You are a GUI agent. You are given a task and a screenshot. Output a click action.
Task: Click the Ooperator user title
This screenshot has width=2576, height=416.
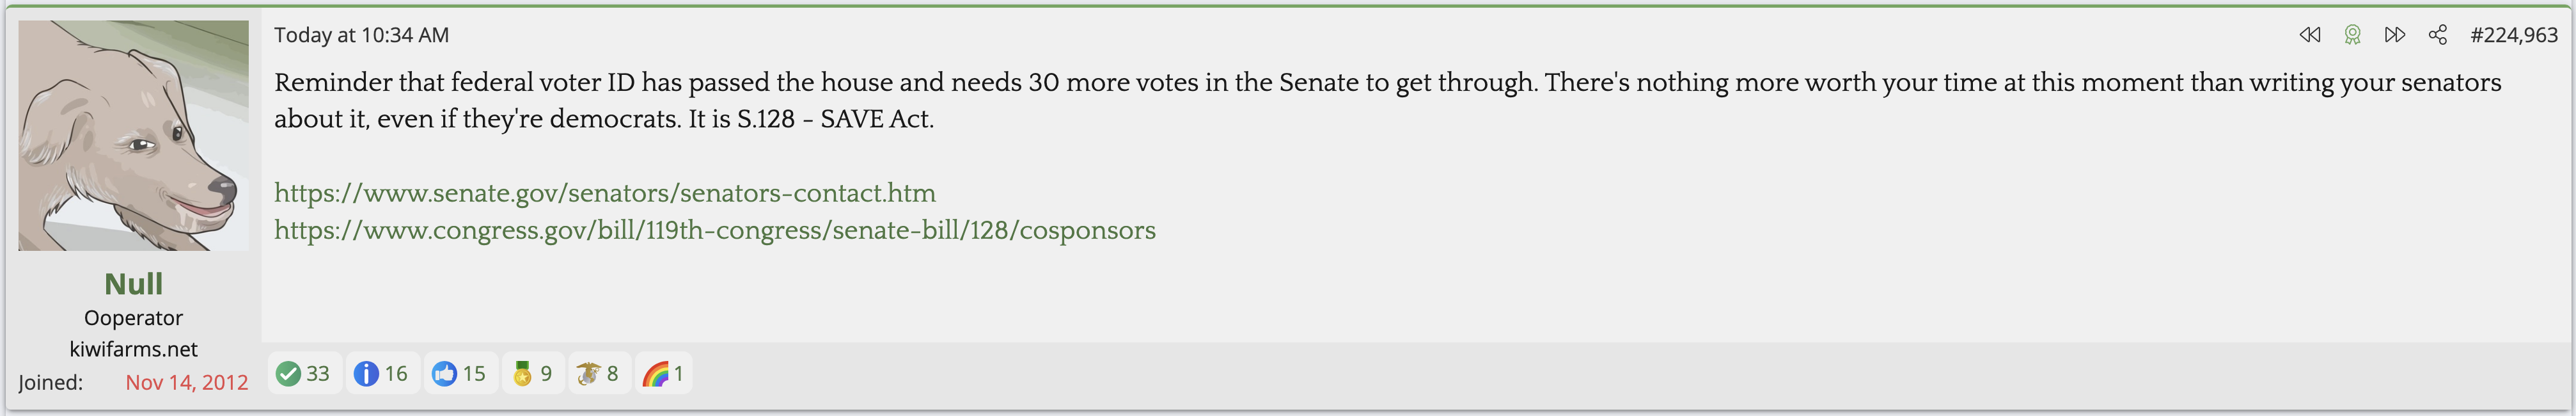133,318
